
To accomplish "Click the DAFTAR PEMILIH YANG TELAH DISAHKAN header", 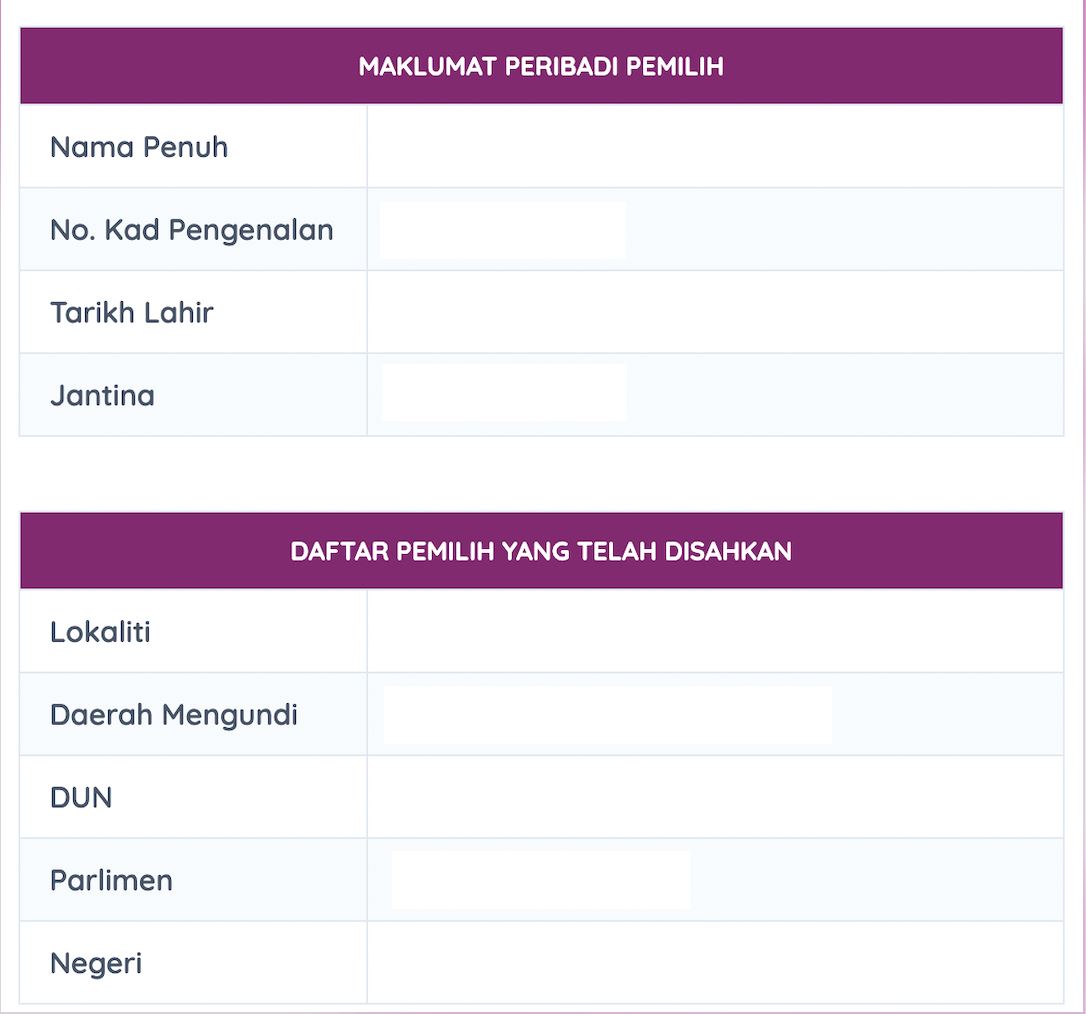I will pyautogui.click(x=541, y=551).
